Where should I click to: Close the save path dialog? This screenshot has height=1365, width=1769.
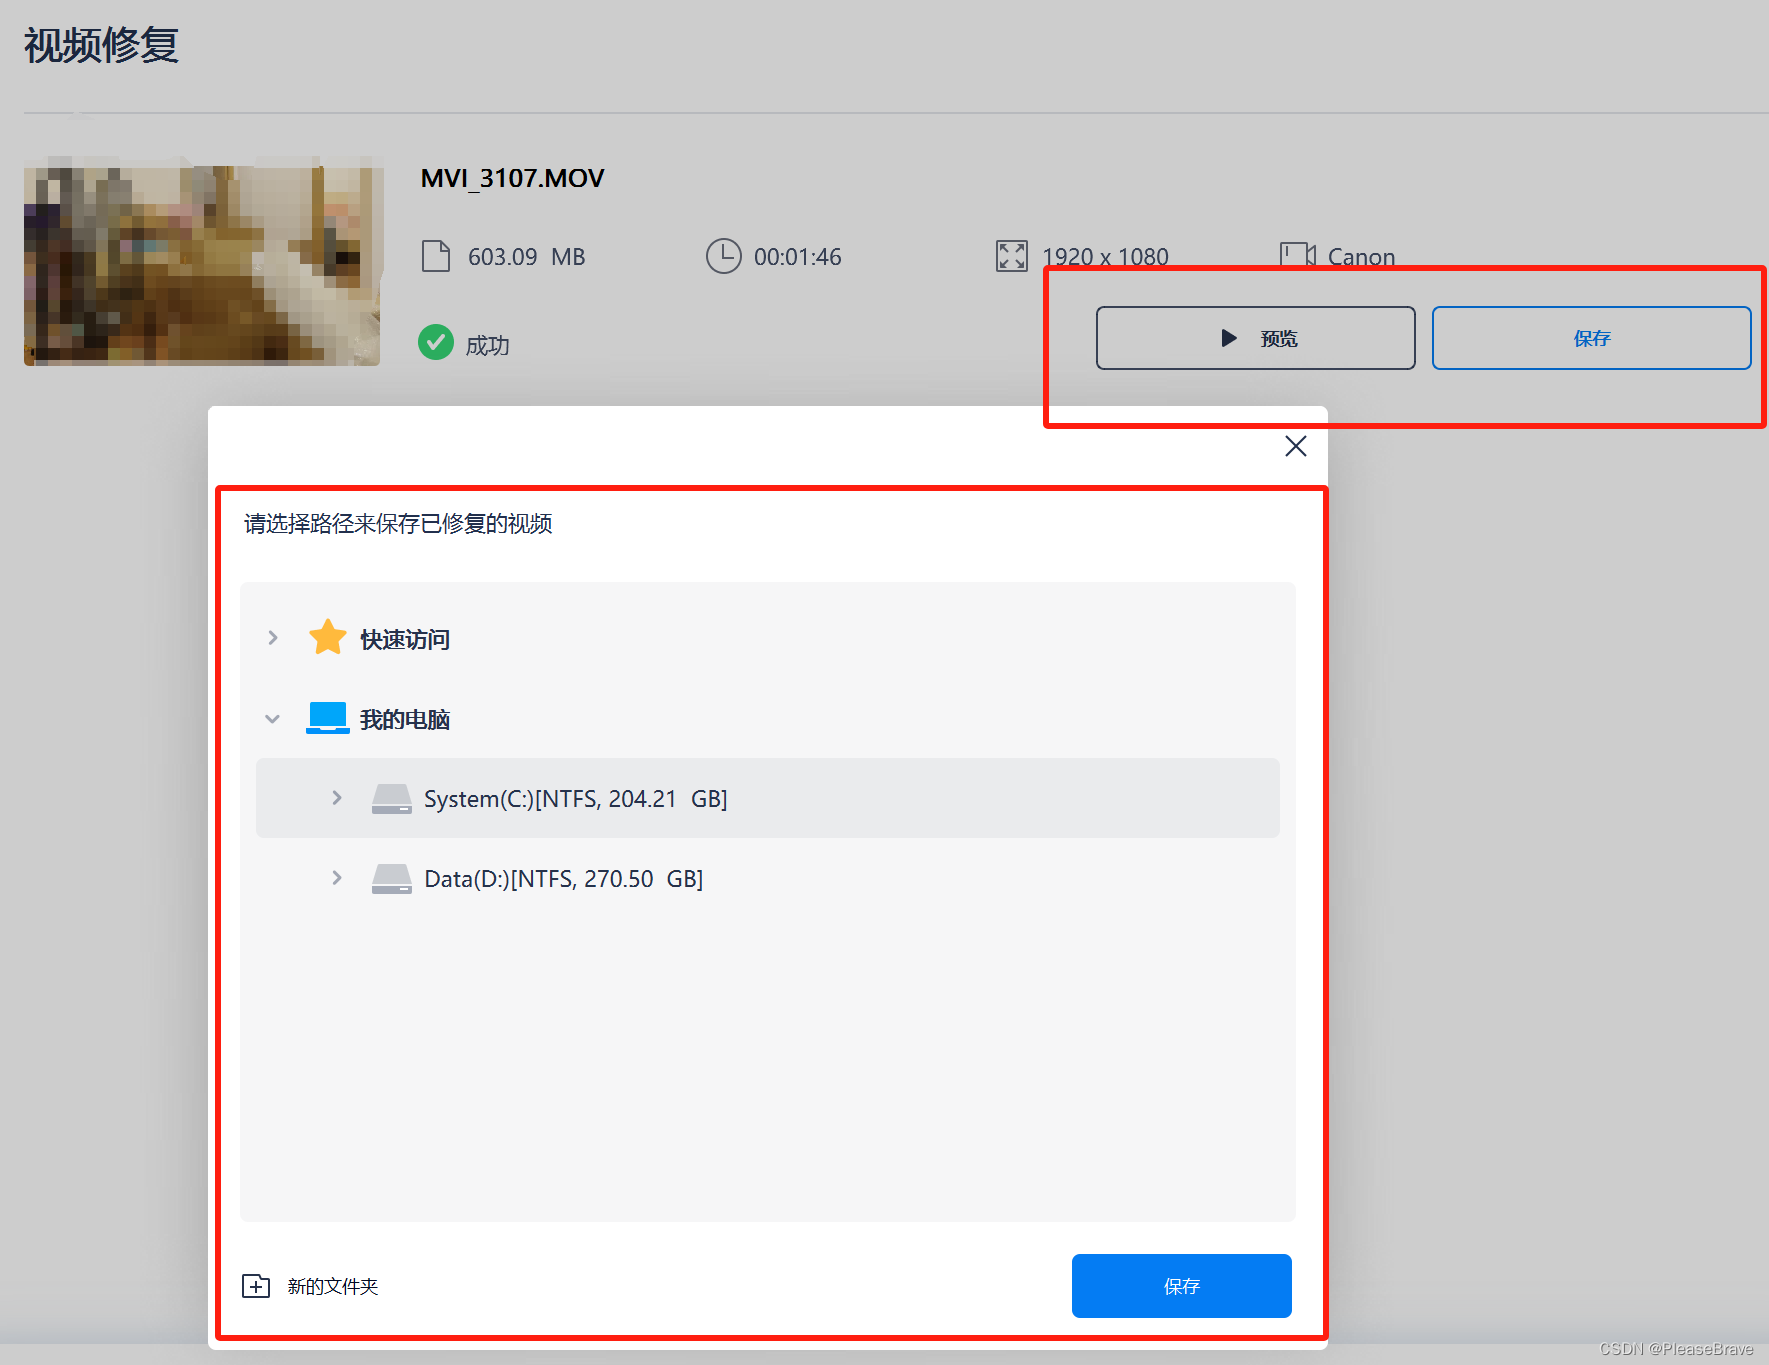click(1295, 446)
